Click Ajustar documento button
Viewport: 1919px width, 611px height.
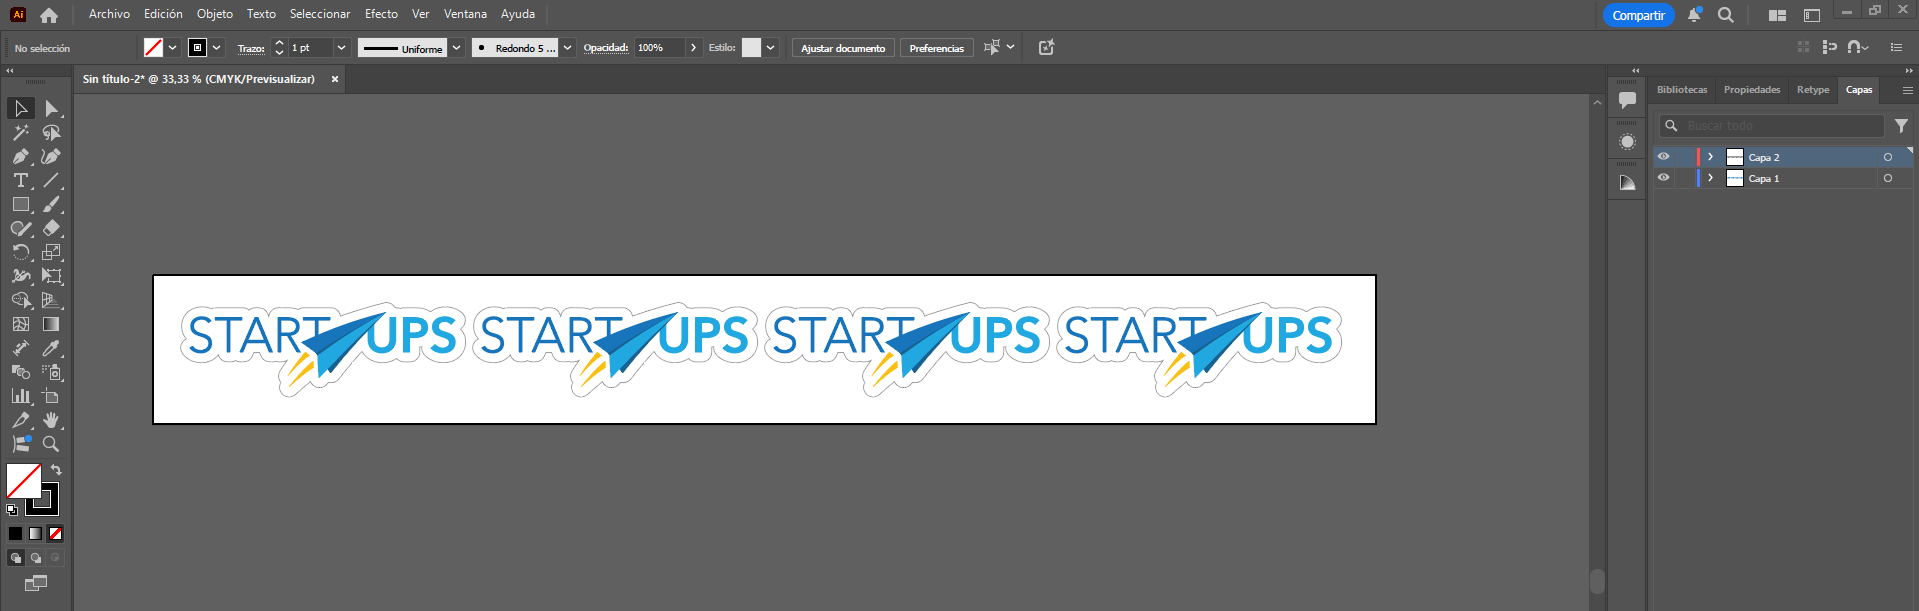click(x=843, y=48)
